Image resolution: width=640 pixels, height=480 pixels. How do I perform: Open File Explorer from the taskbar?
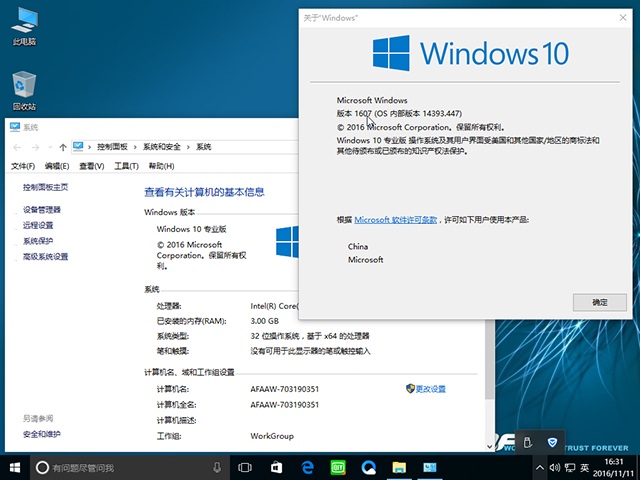(x=399, y=467)
